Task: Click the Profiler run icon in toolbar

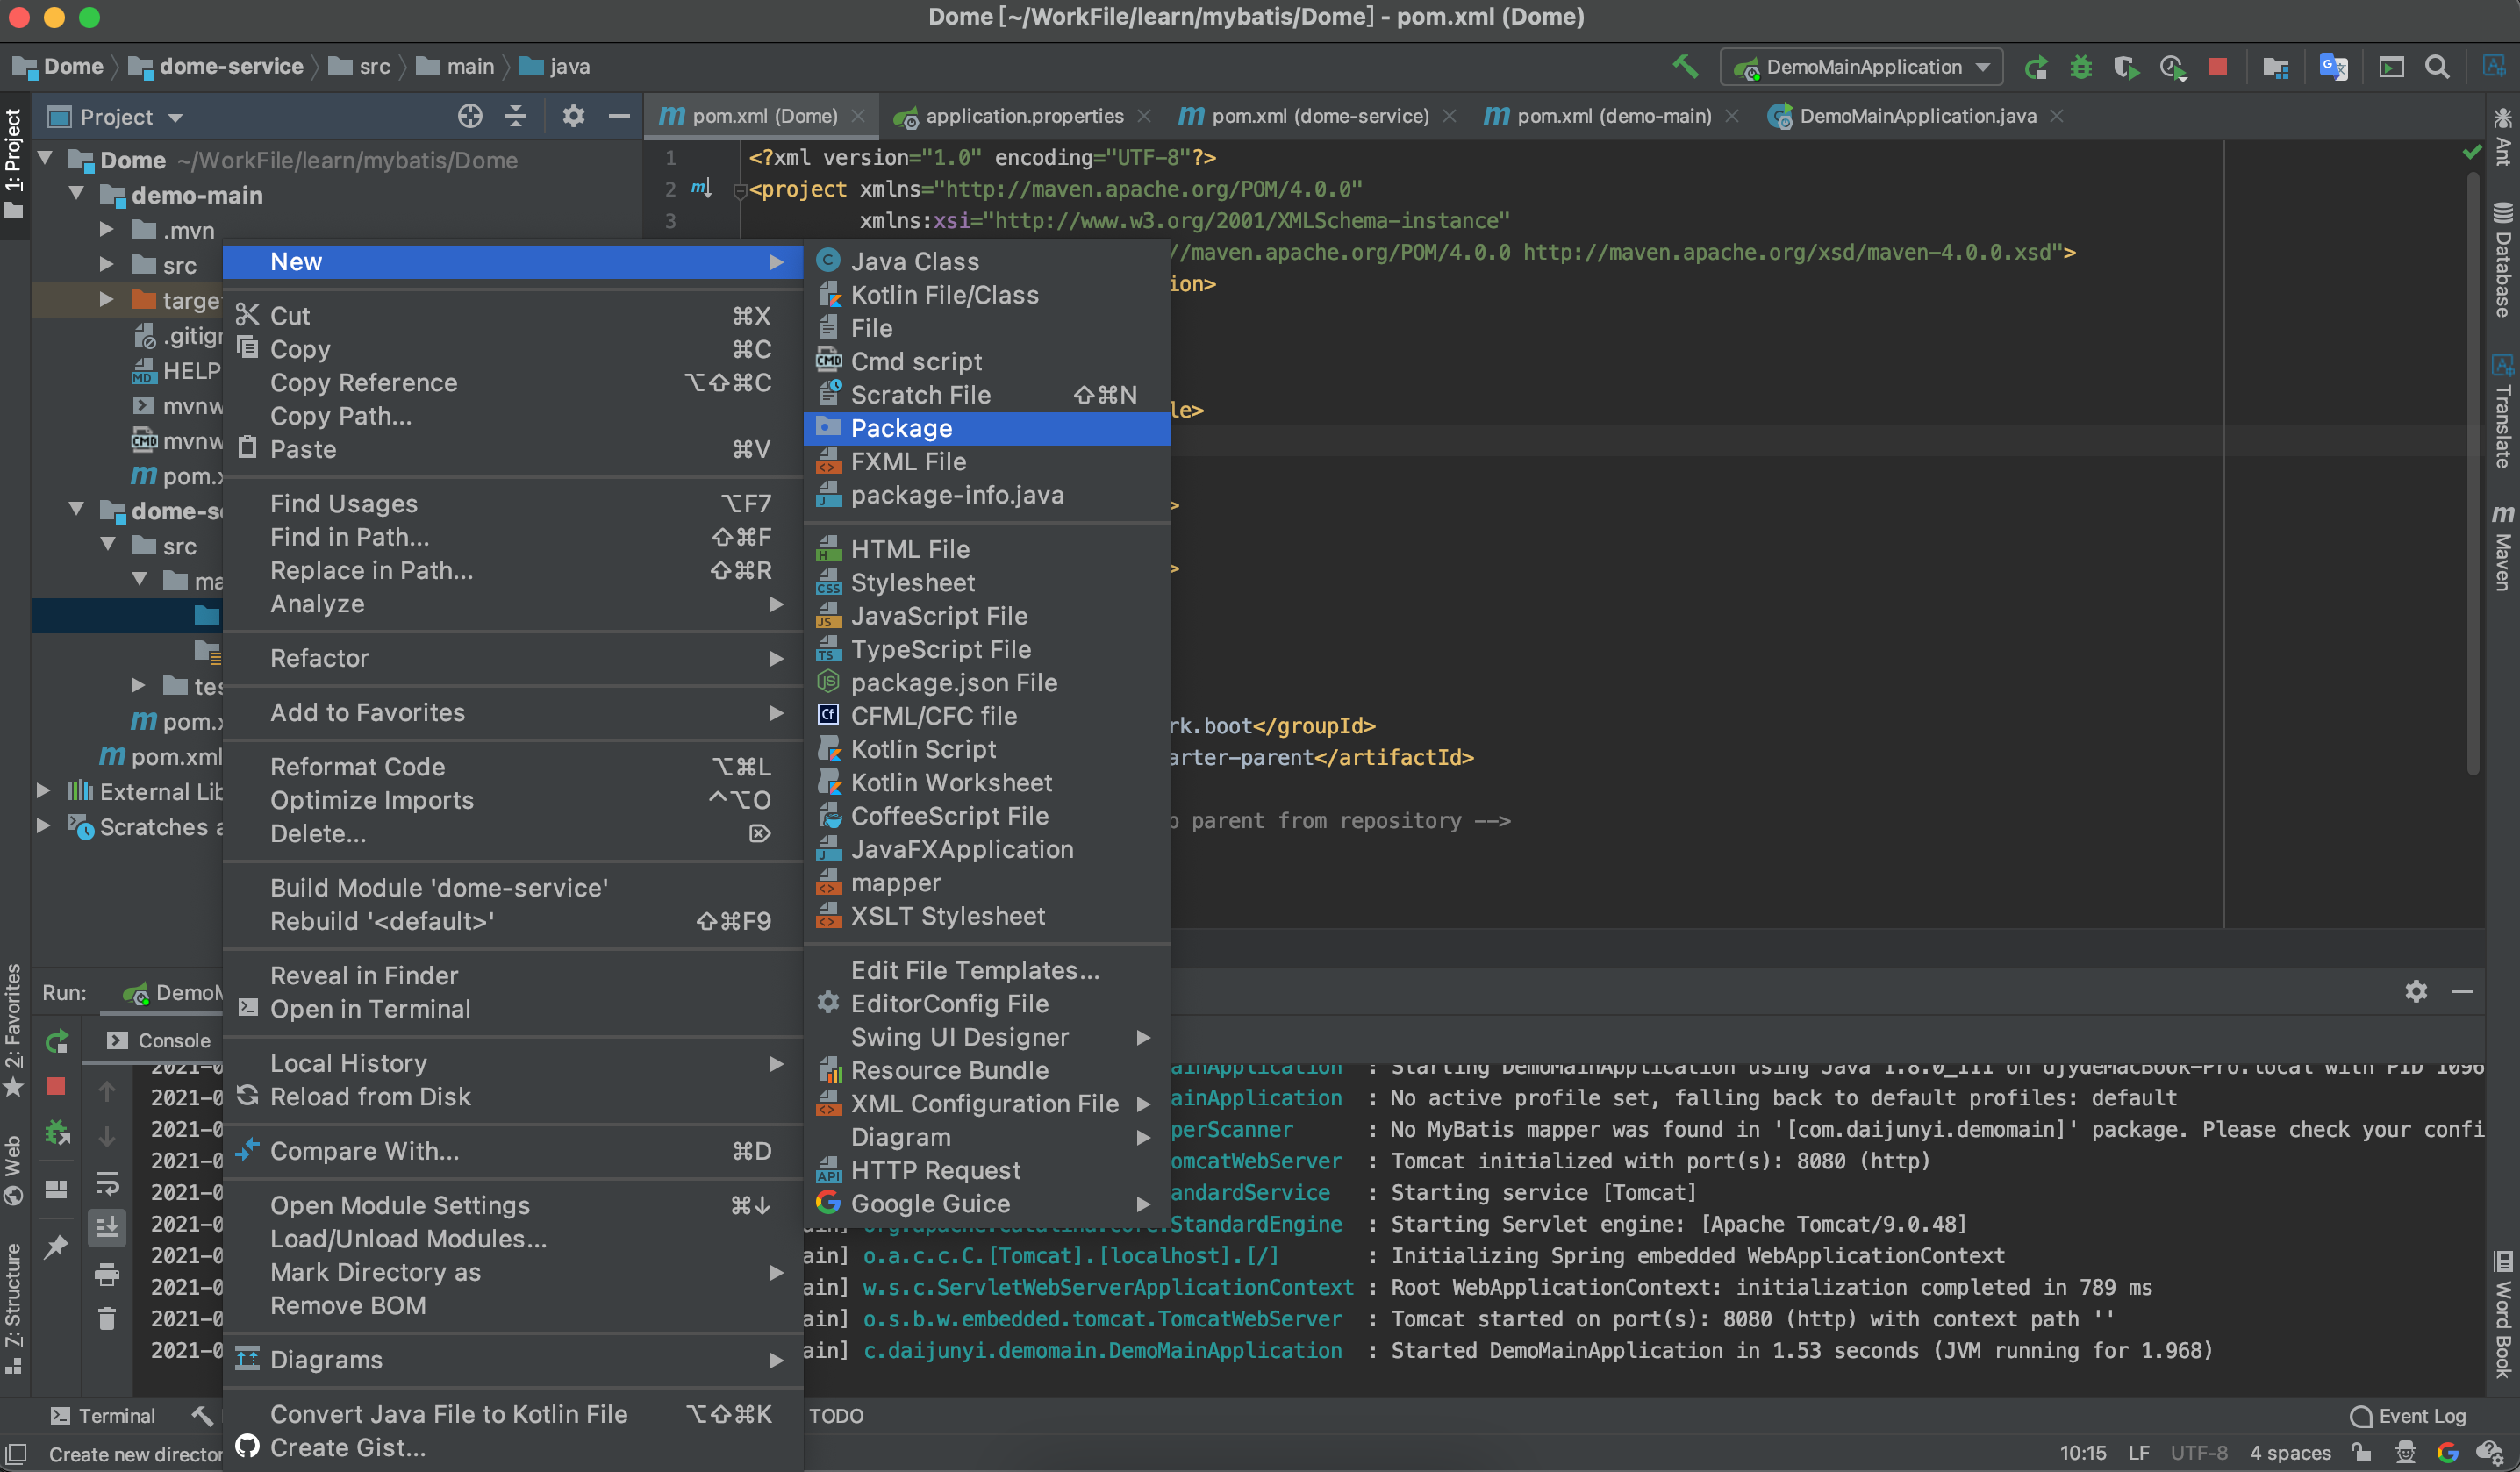Action: 2172,67
